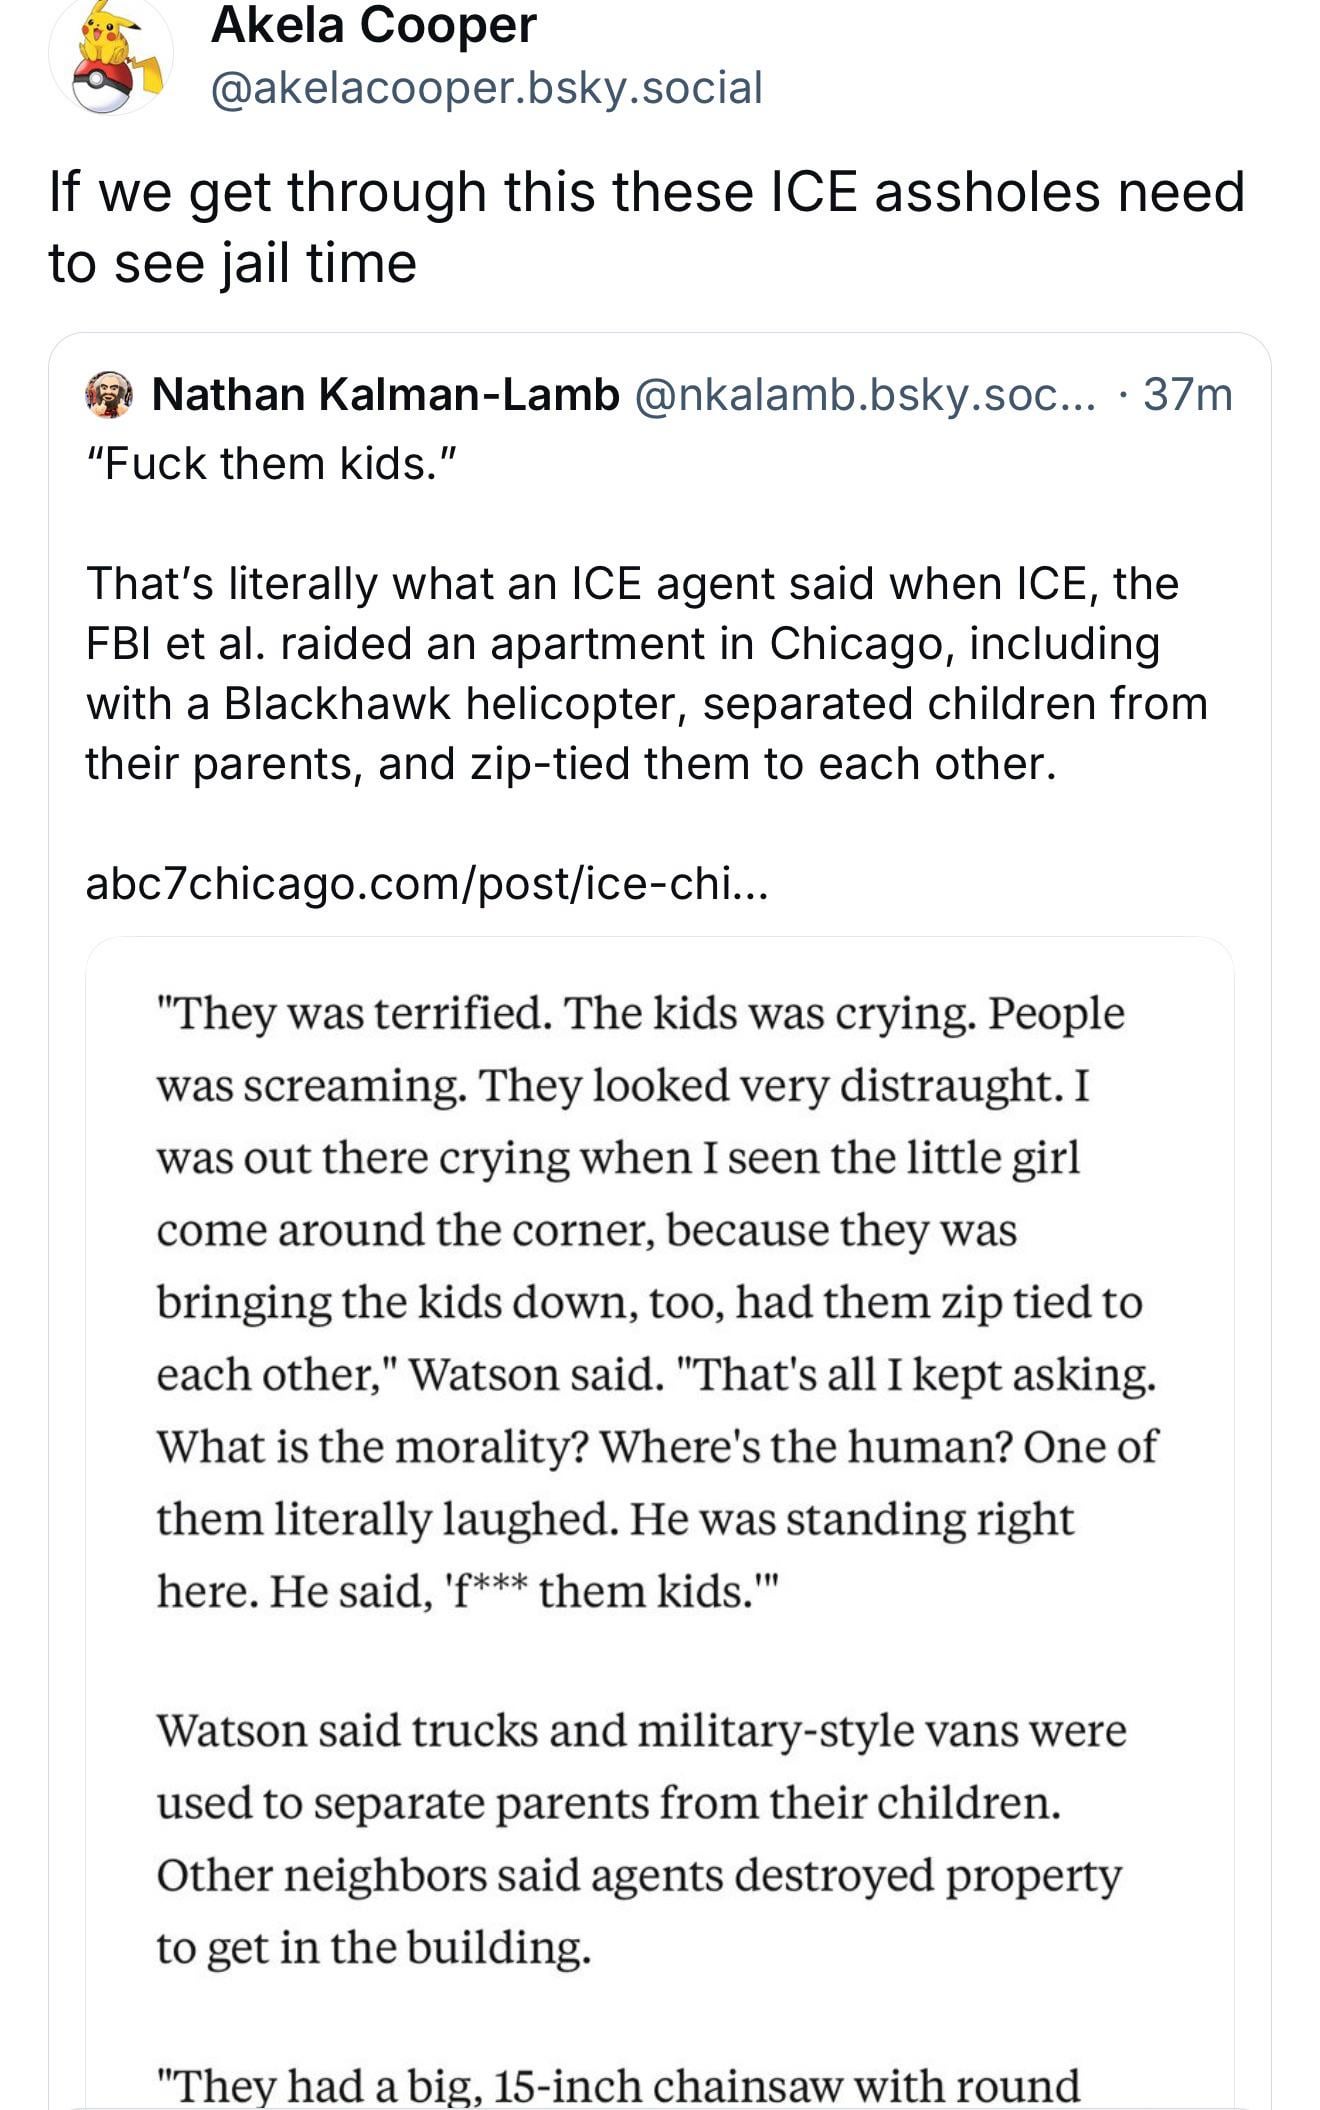
Task: Tap the line "He said, 'f*** them kids.'"
Action: [x=465, y=1591]
